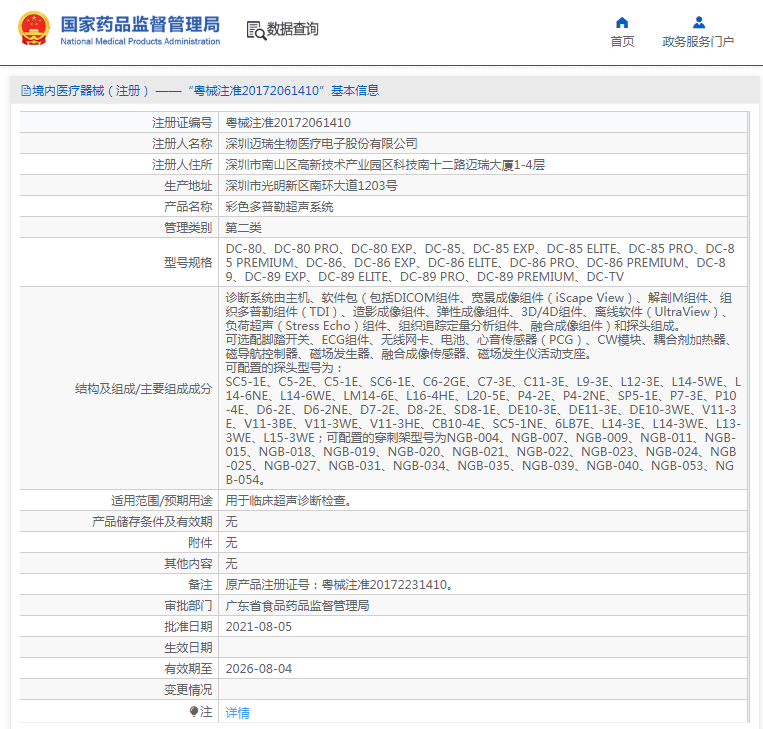
Task: Click 型号规格 label
Action: 188,262
